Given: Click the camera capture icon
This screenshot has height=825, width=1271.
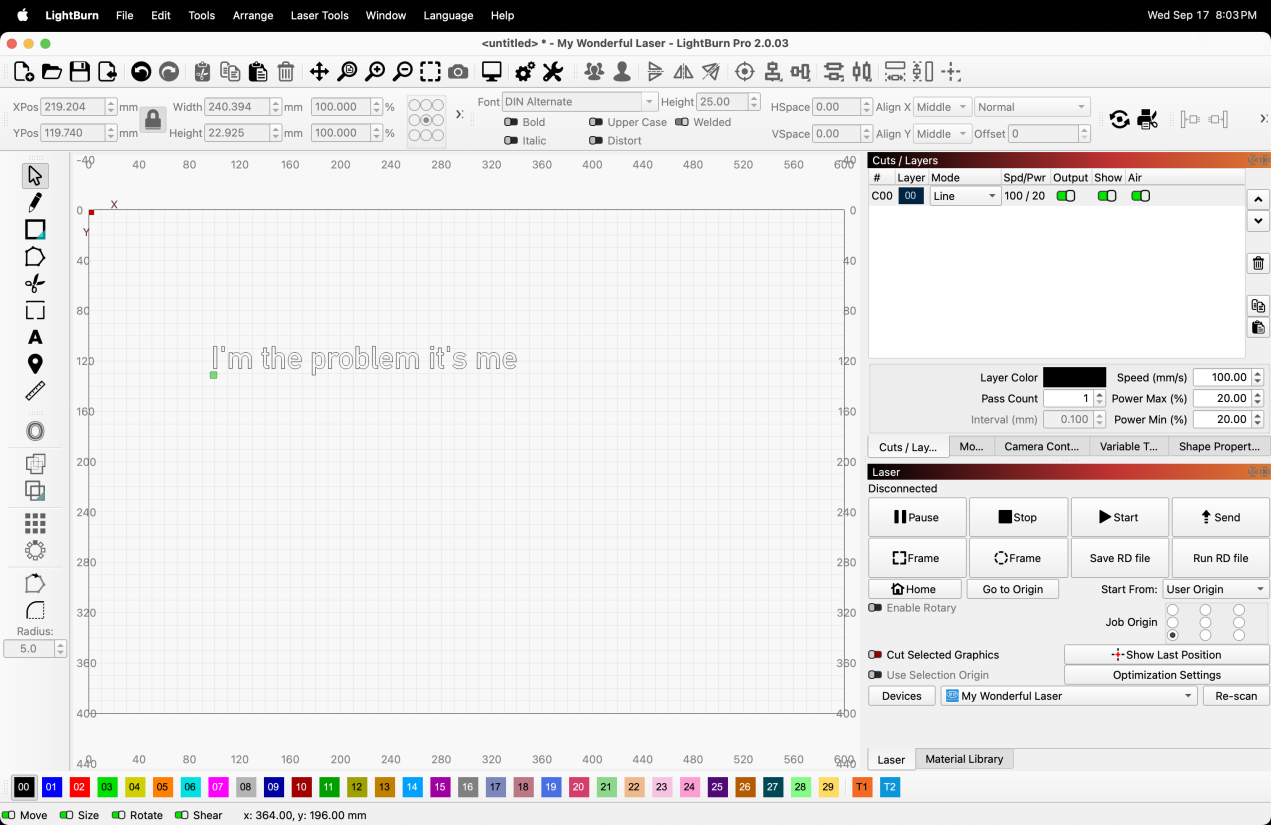Looking at the screenshot, I should tap(458, 72).
